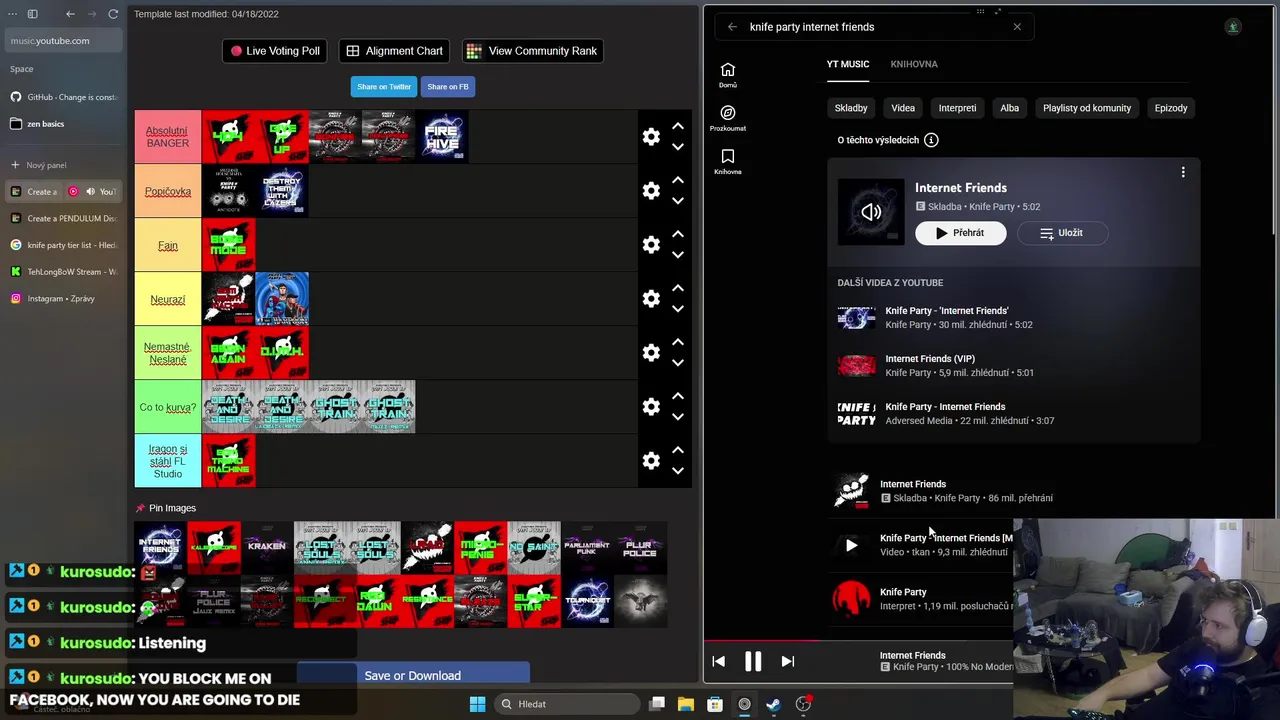Move Co to kurva? tier up
This screenshot has width=1280, height=720.
678,396
